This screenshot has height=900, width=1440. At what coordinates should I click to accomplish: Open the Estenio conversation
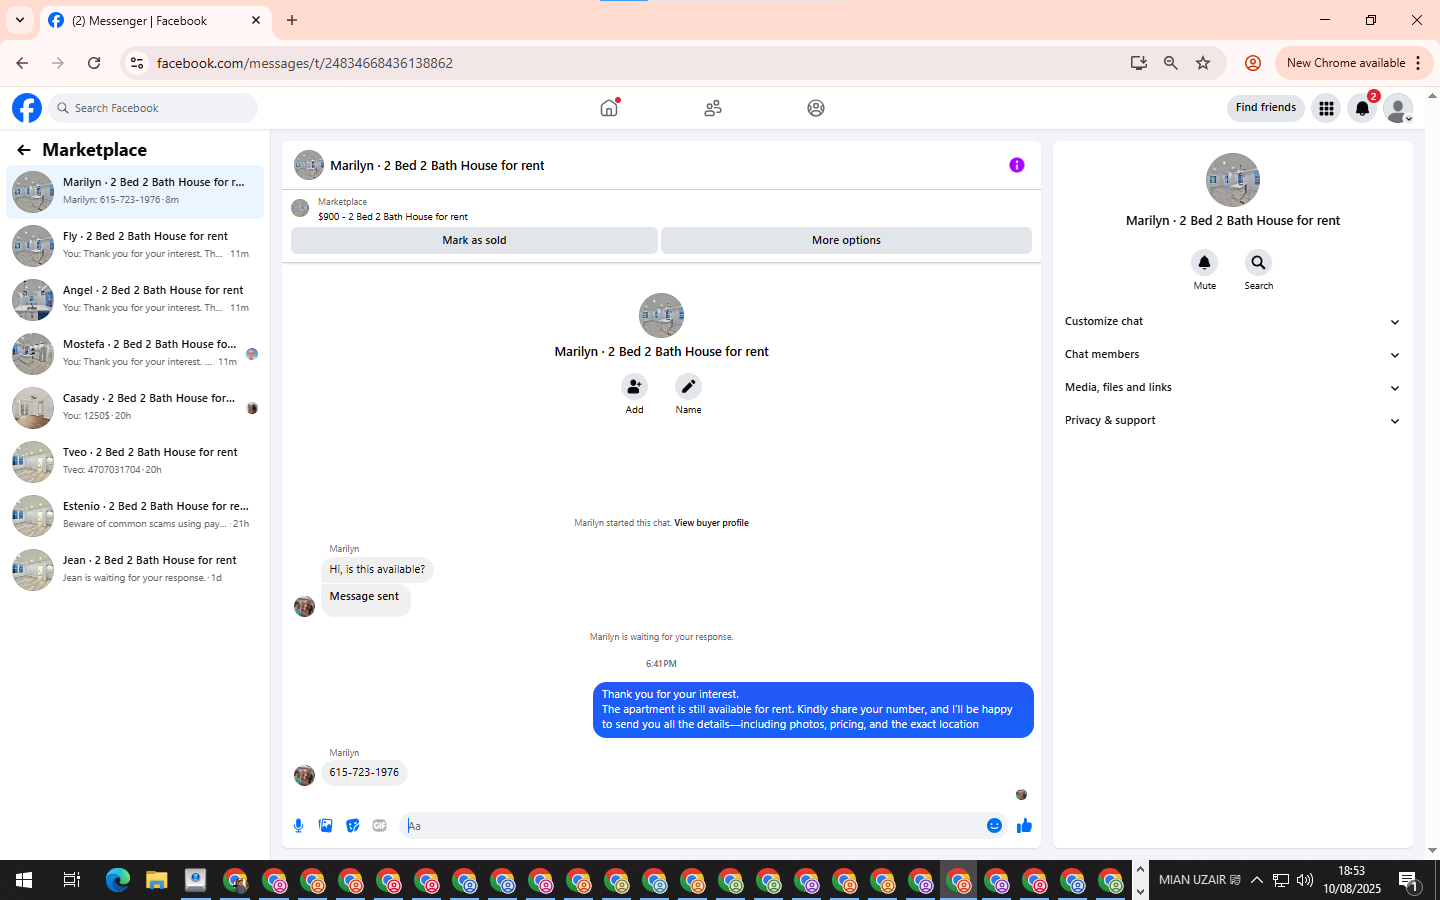coord(135,515)
